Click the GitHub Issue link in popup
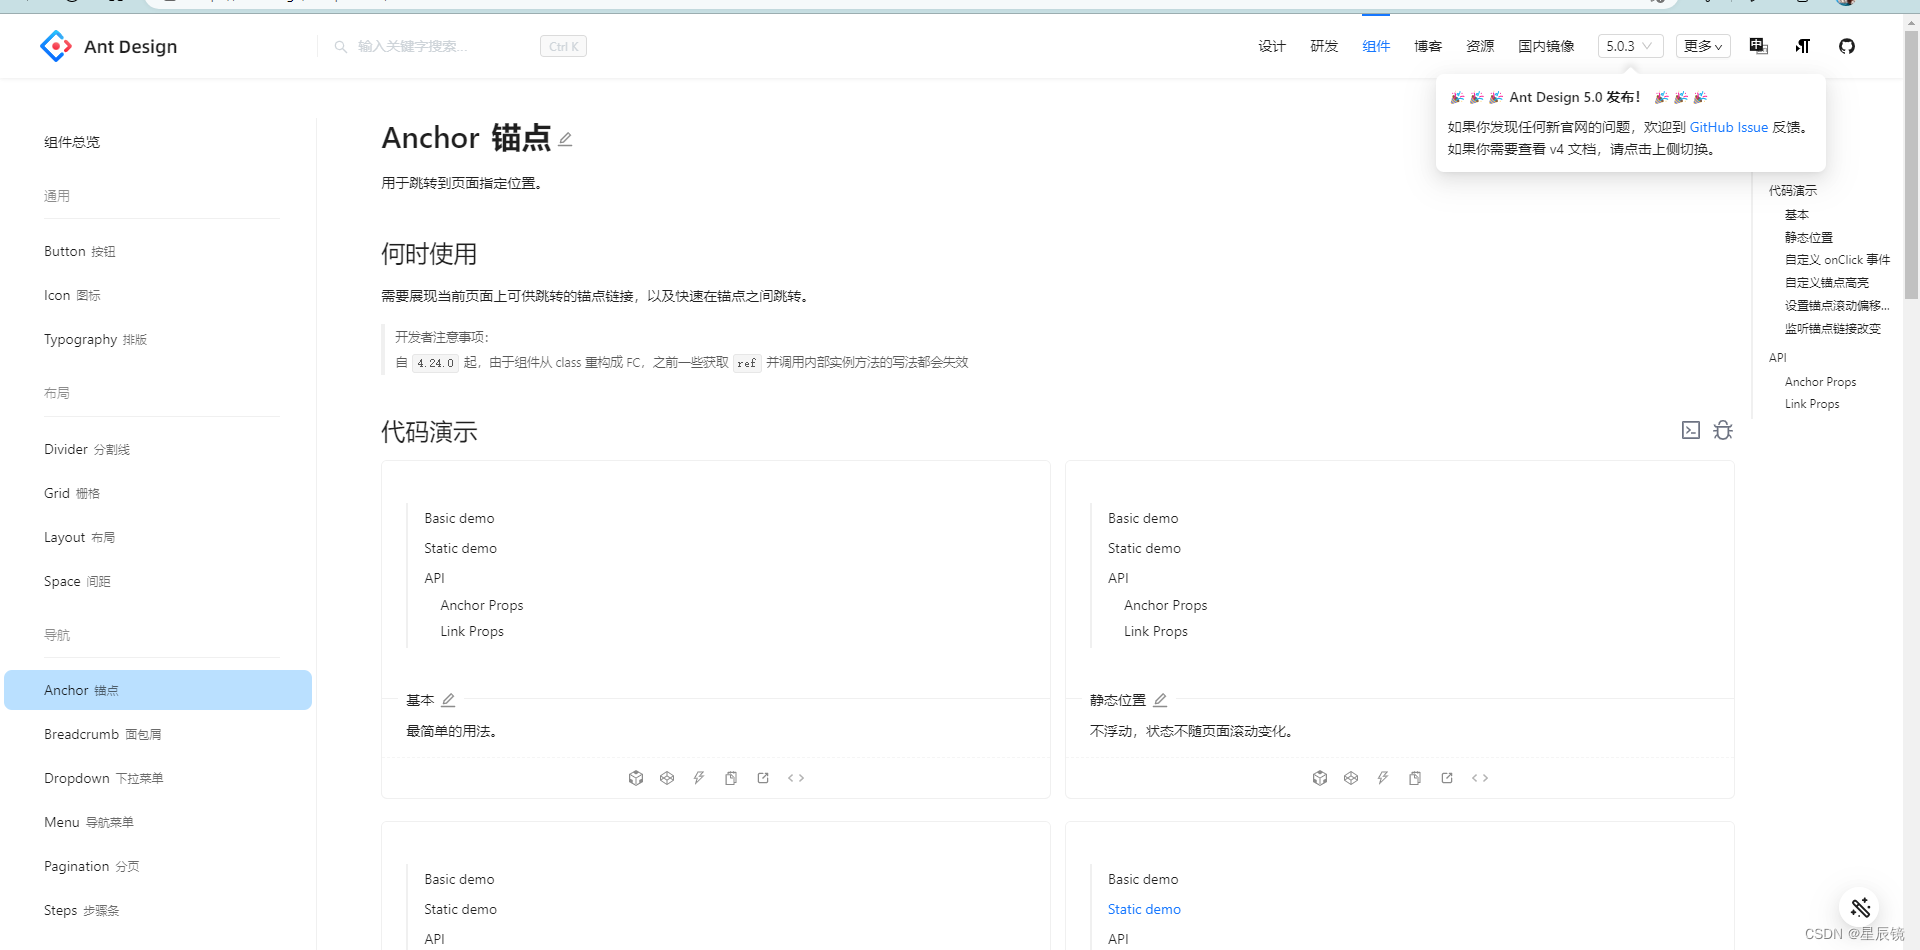1920x950 pixels. click(x=1729, y=127)
